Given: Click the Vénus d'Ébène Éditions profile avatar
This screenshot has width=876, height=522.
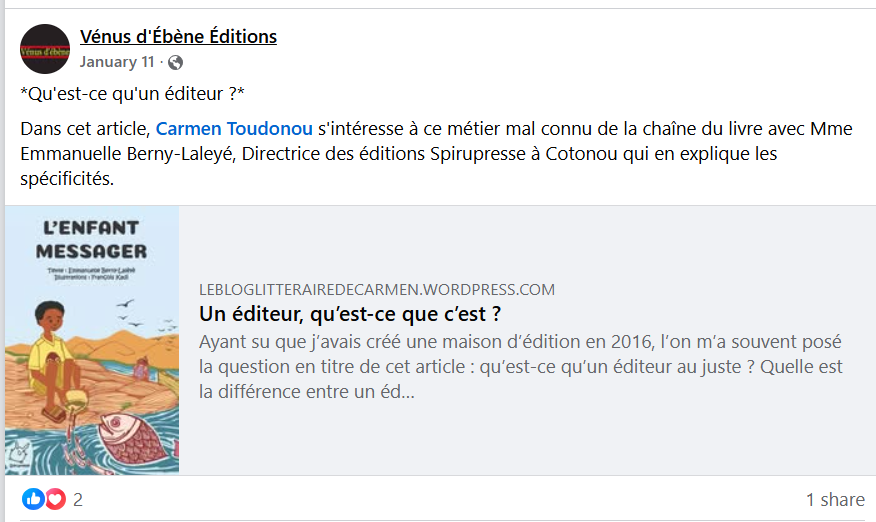Looking at the screenshot, I should (x=45, y=49).
